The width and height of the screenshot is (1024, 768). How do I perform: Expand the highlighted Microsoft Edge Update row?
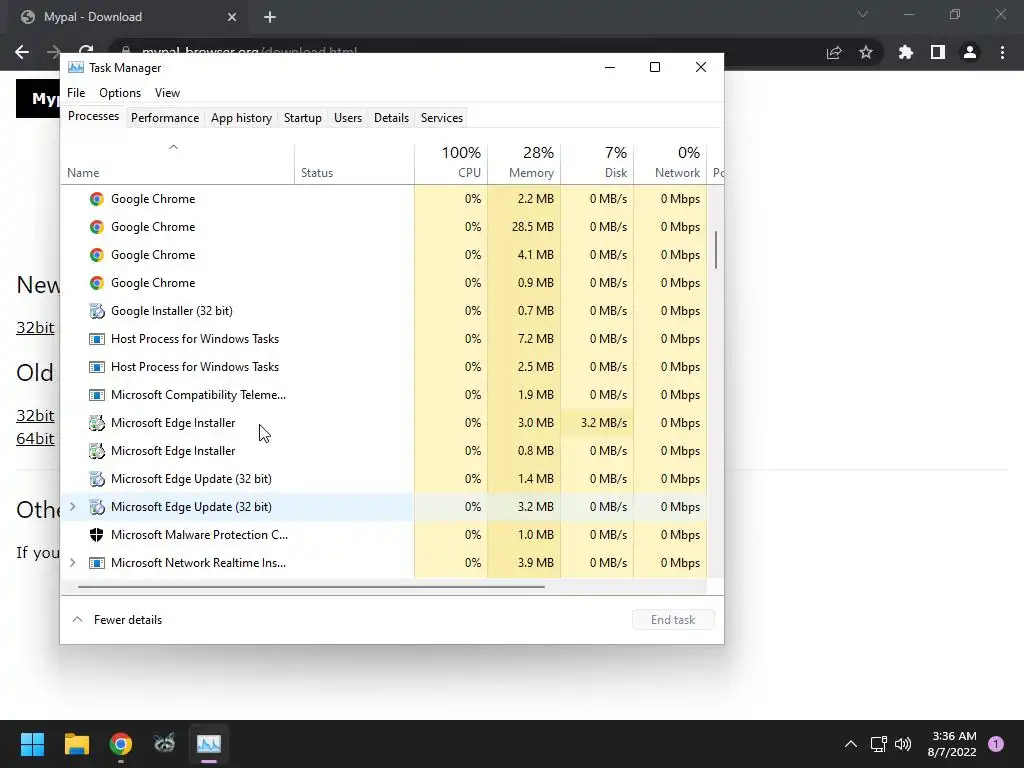pyautogui.click(x=72, y=507)
